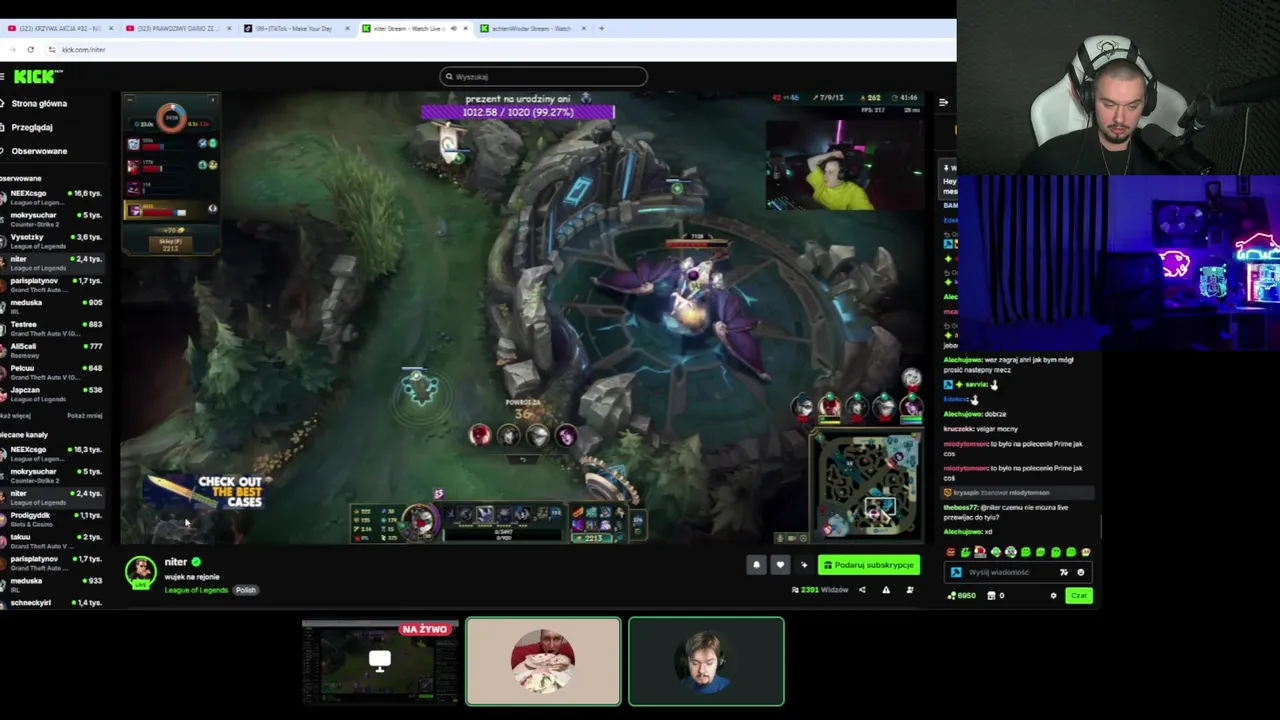The image size is (1280, 720).
Task: Select the participant thumbnail in blue shirt
Action: (706, 661)
